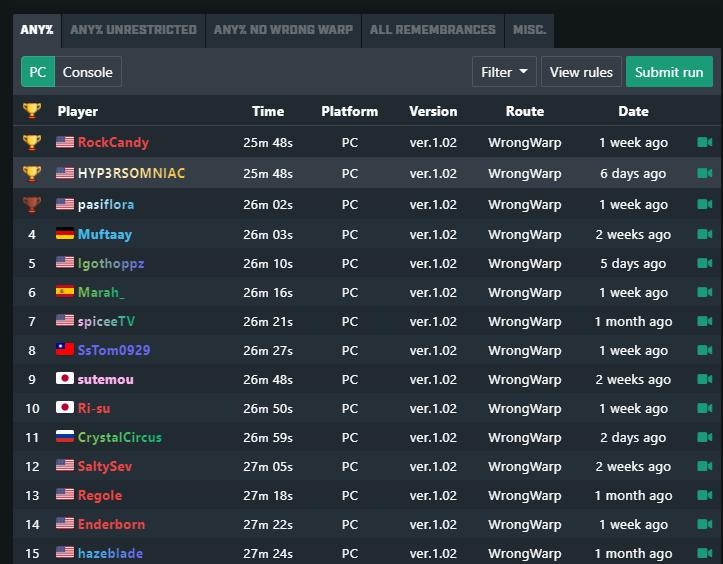Switch platform toggle to Console
The image size is (723, 564).
click(x=87, y=72)
